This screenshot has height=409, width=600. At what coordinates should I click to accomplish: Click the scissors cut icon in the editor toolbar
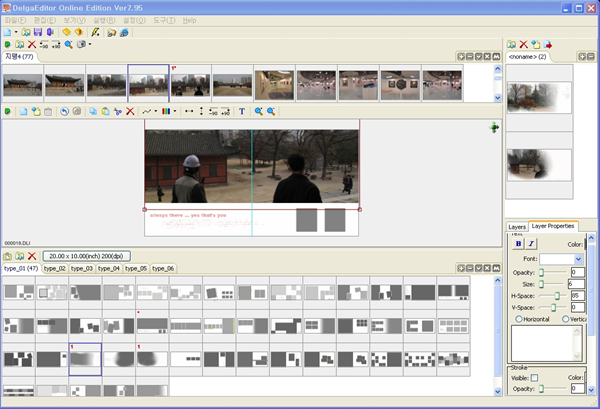[x=118, y=112]
